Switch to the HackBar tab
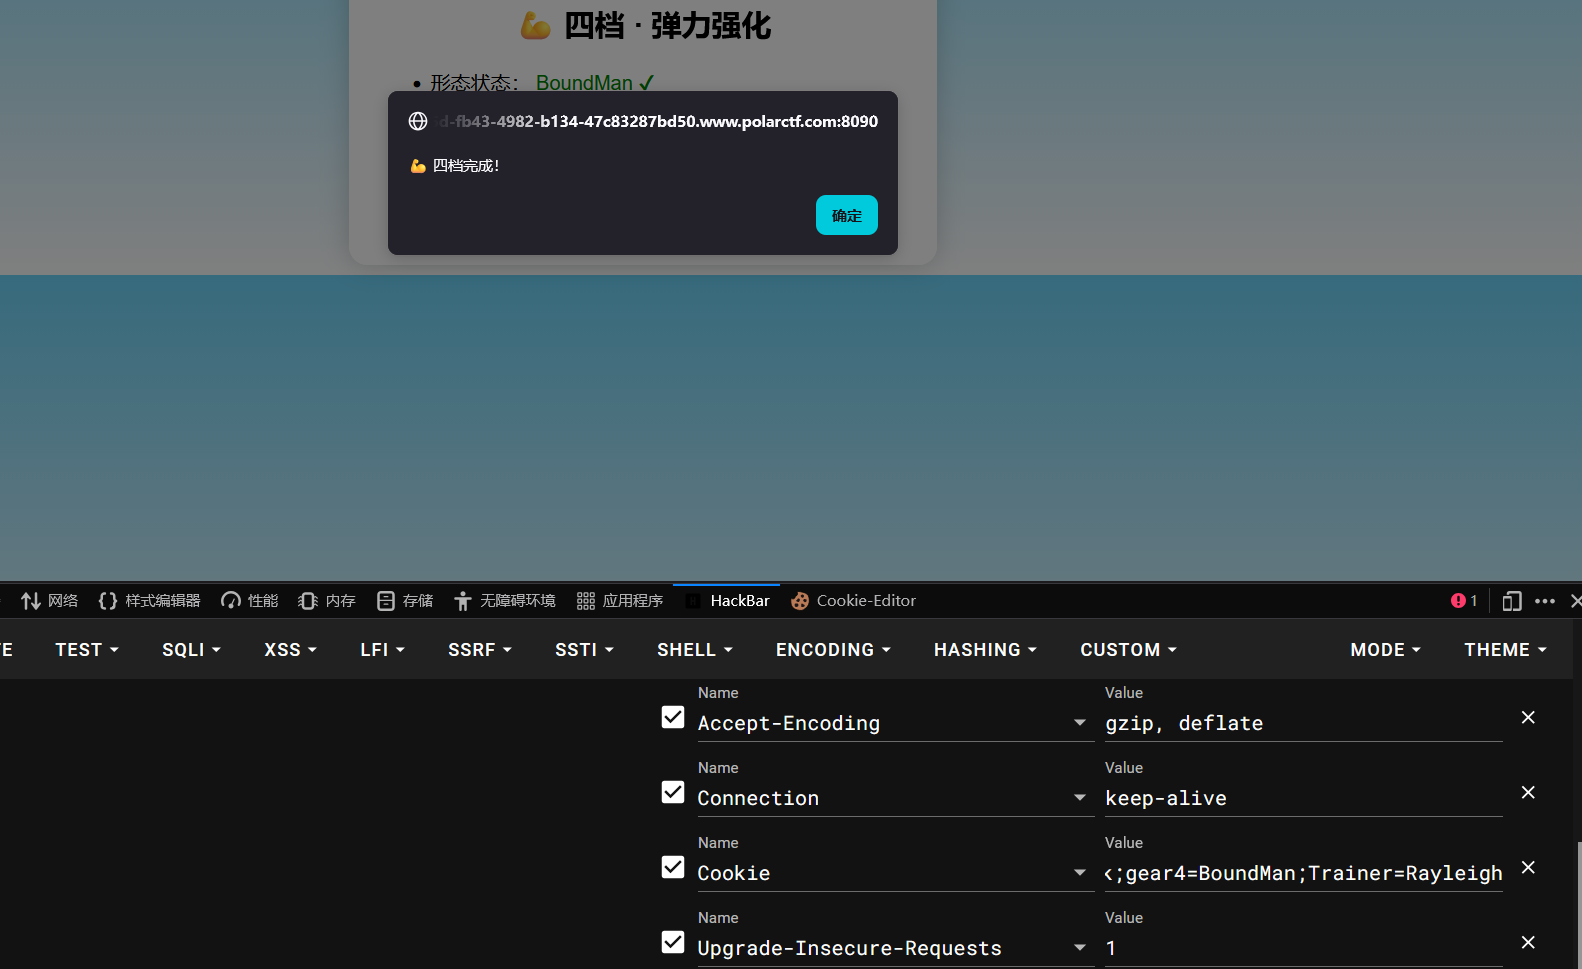 (727, 601)
